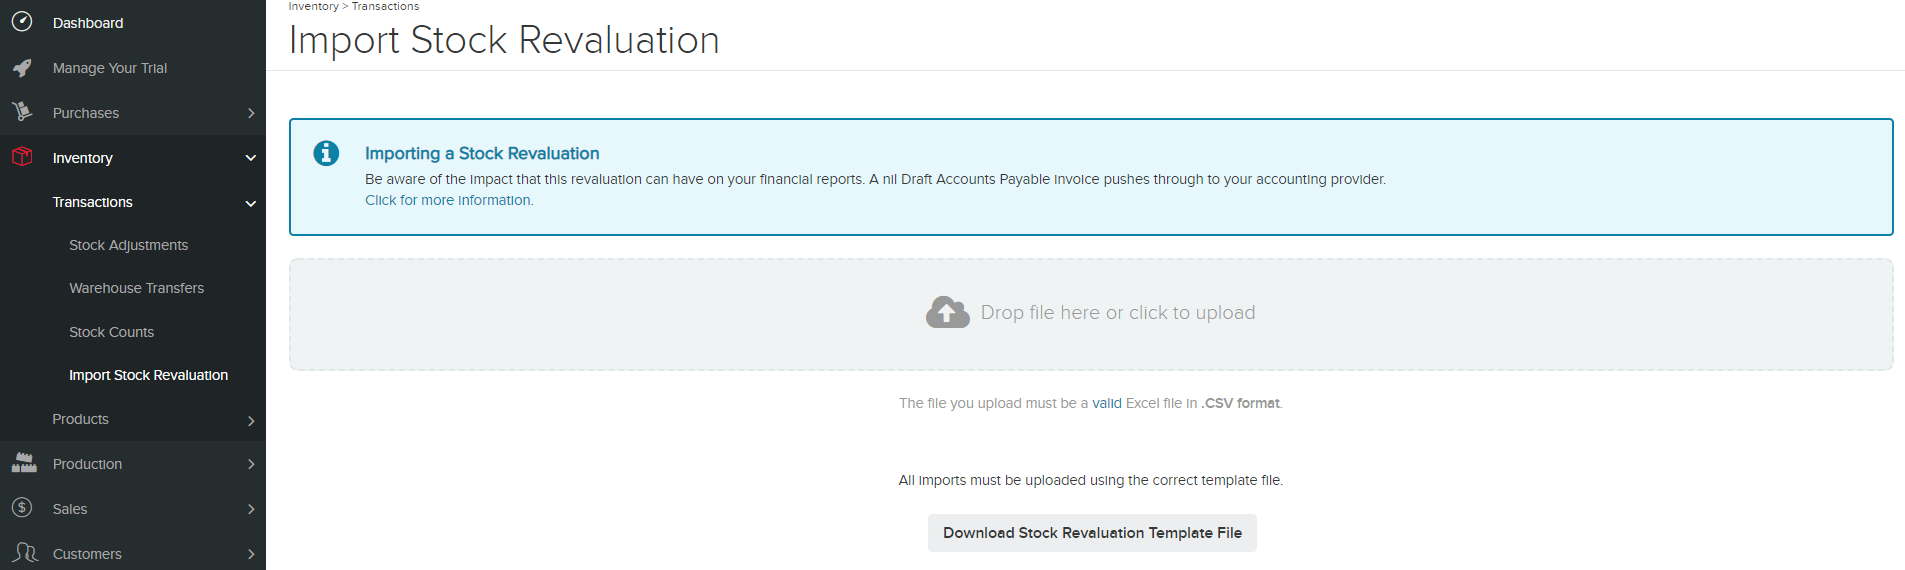Expand the Purchases menu chevron
This screenshot has width=1905, height=570.
tap(251, 113)
